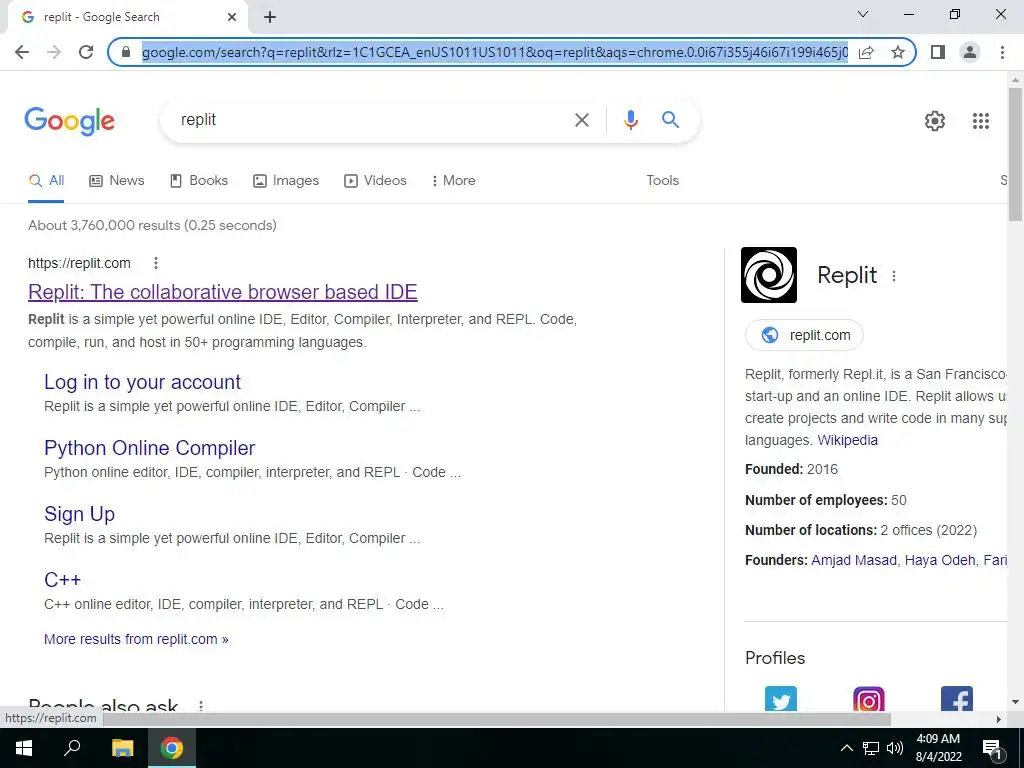Reload the page with the refresh icon
Image resolution: width=1024 pixels, height=768 pixels.
click(86, 52)
